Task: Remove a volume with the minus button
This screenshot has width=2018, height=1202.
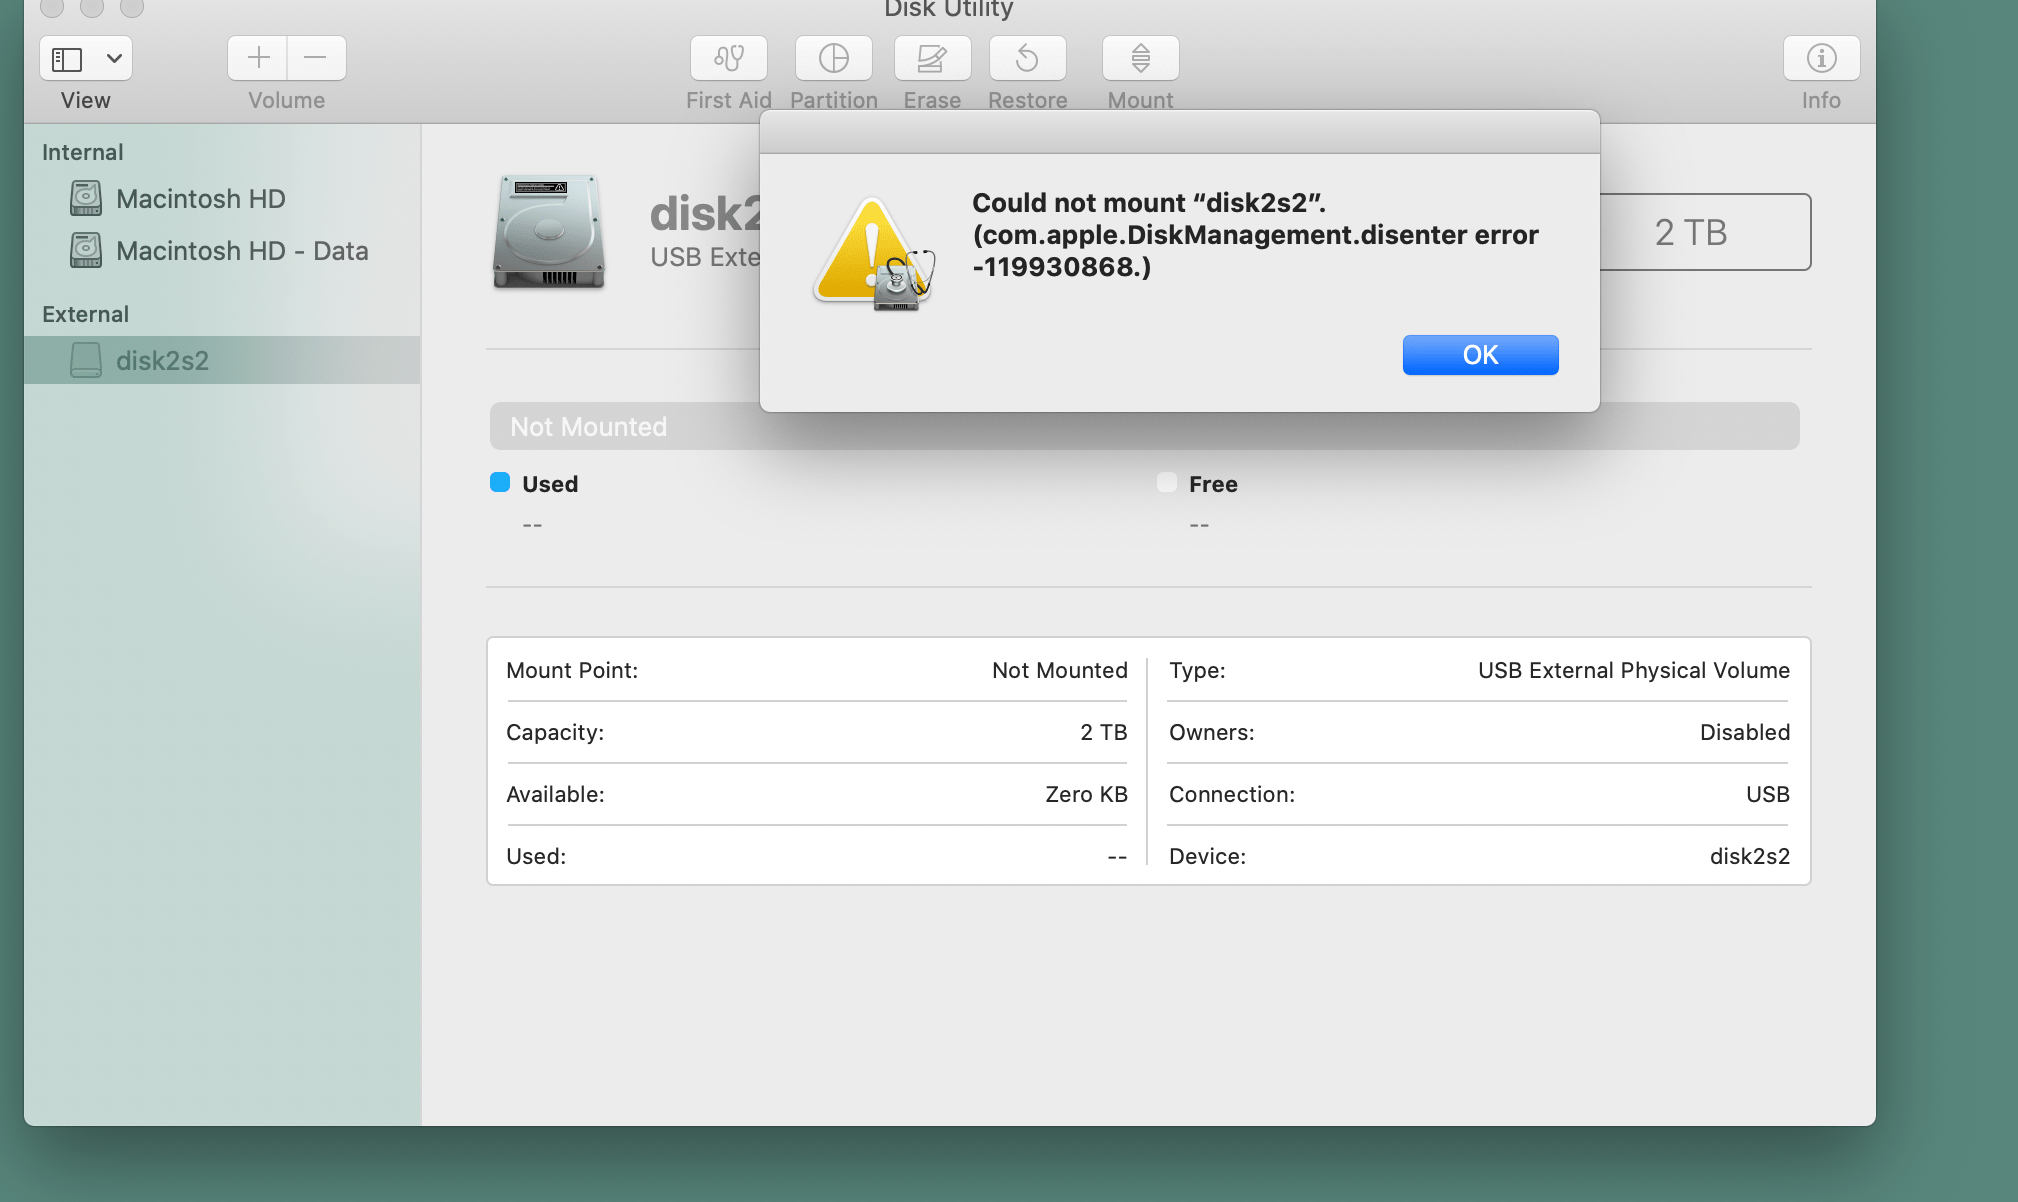Action: pyautogui.click(x=316, y=58)
